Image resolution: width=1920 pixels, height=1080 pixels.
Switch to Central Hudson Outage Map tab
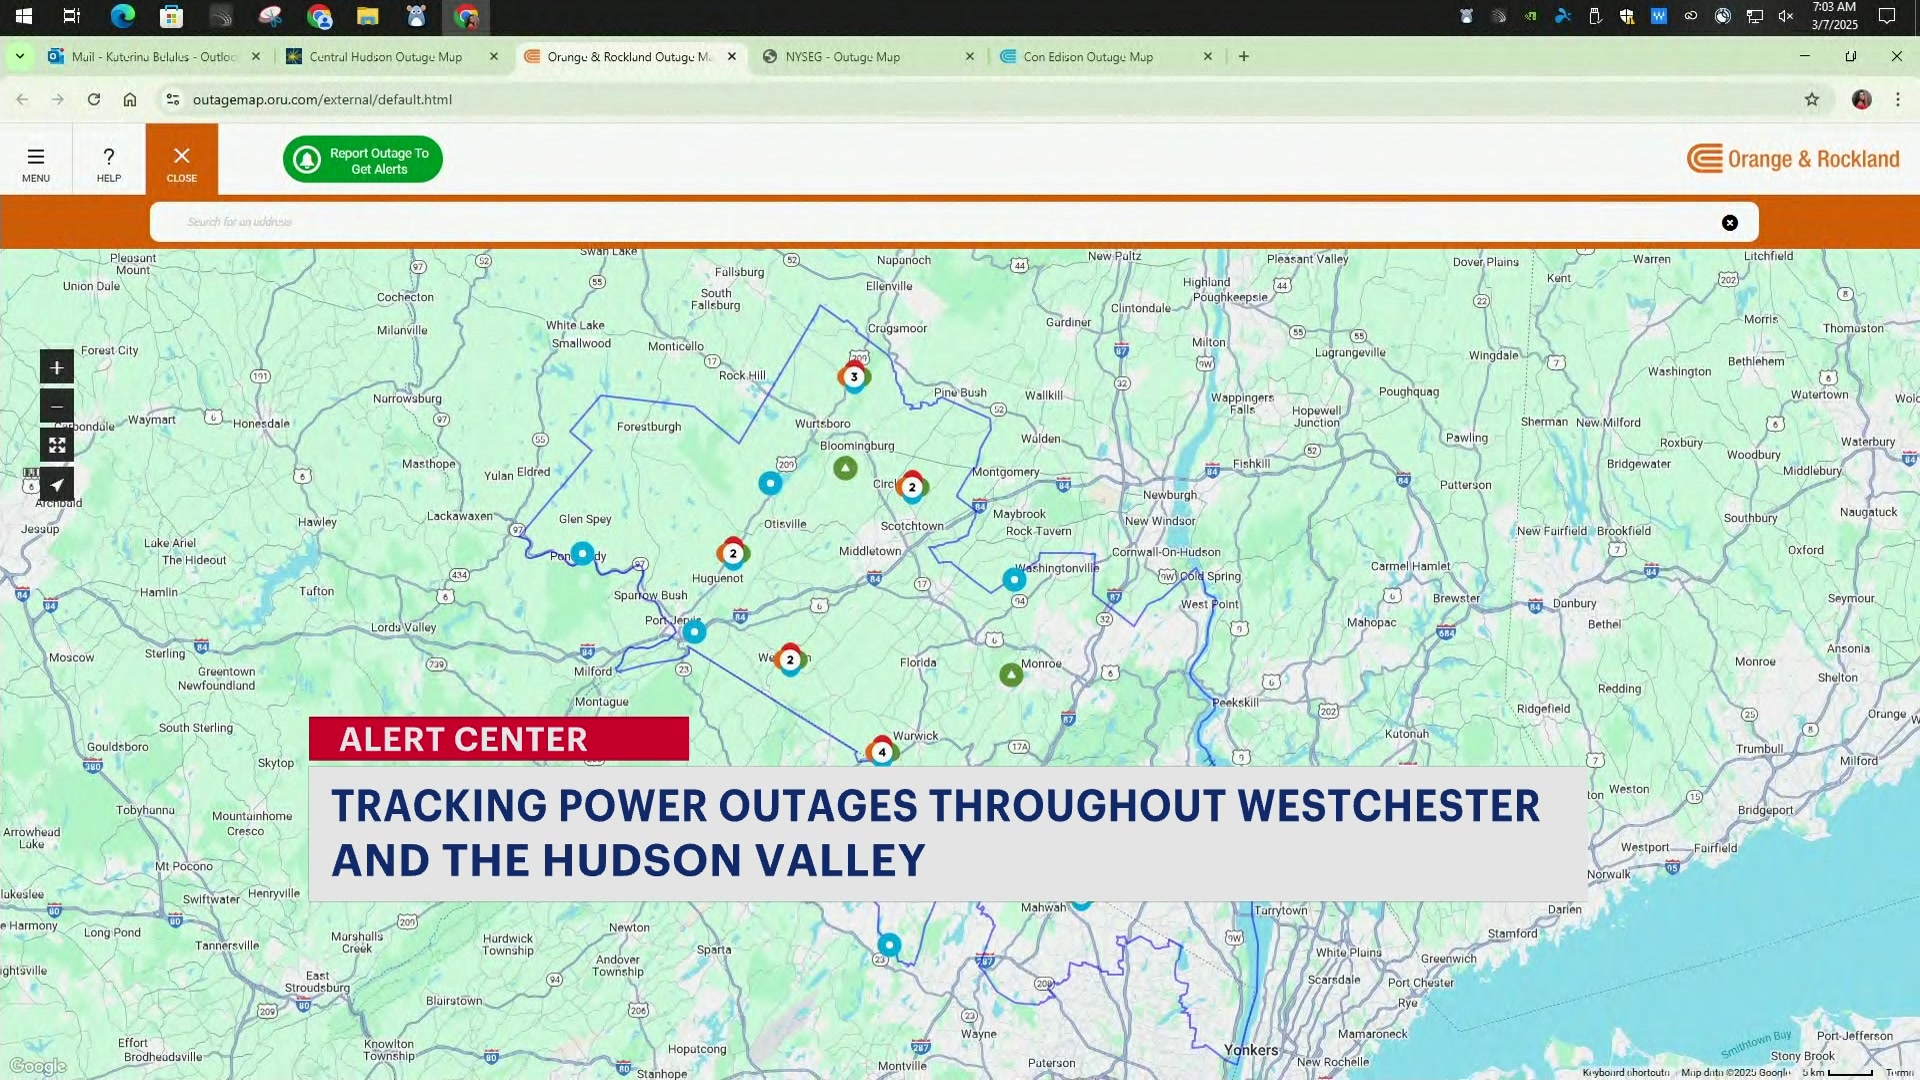(x=386, y=57)
